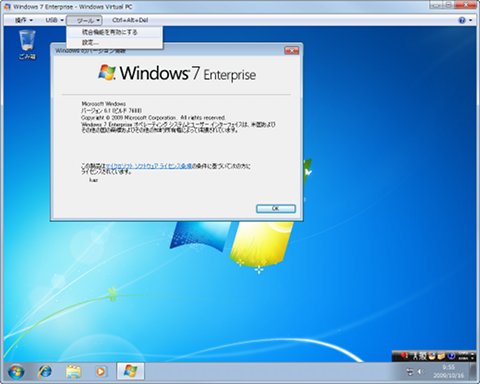Open the Virtual PC help icon
The image size is (480, 384).
[462, 20]
